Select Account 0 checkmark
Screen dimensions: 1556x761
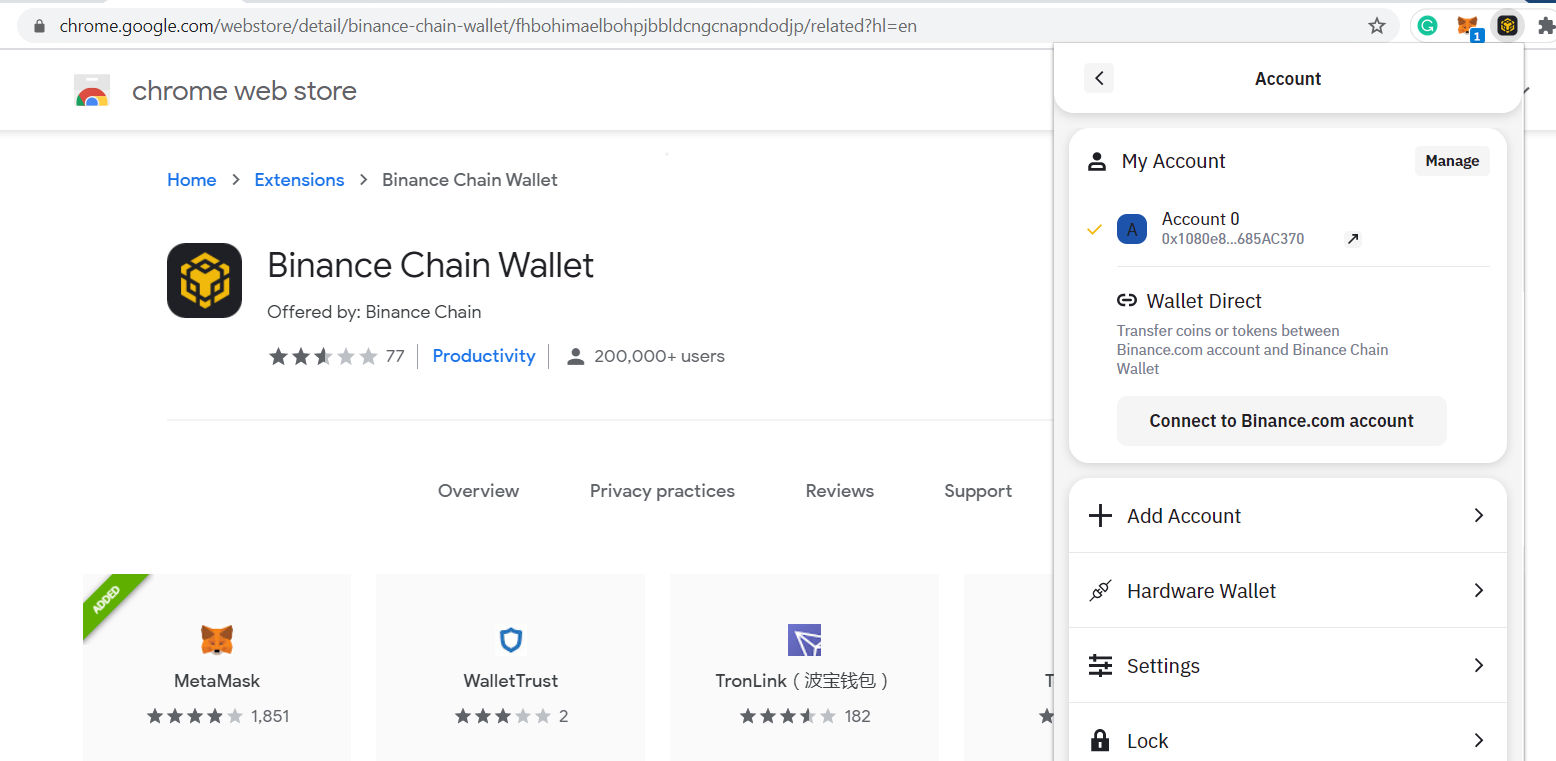1094,229
